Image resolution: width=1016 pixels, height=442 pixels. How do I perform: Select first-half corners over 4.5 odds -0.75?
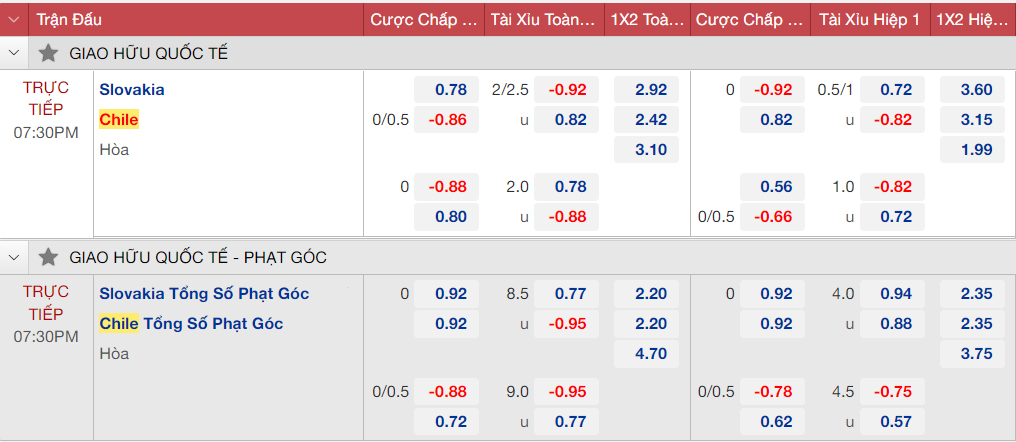[x=892, y=391]
